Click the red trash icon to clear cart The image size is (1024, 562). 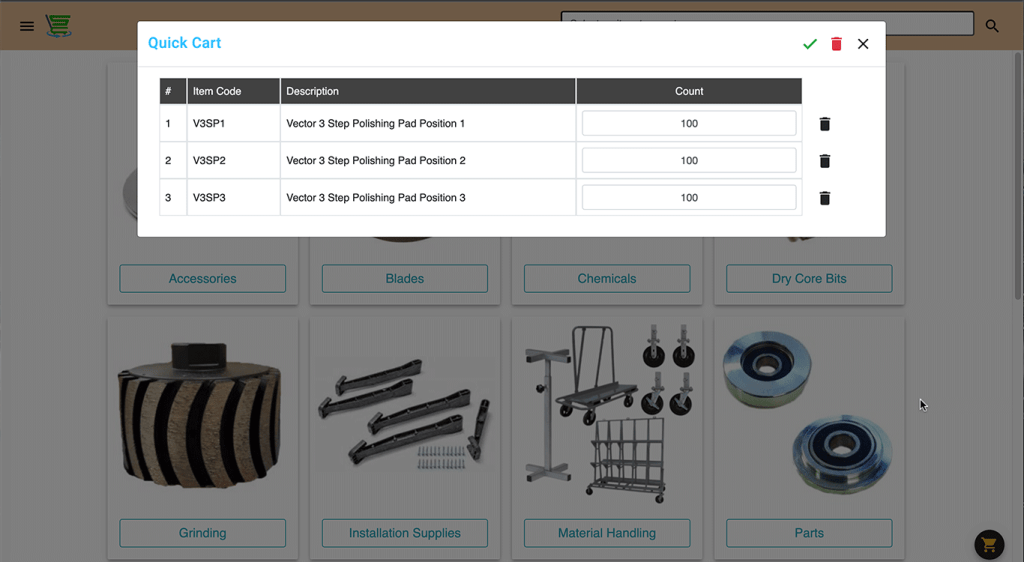pos(837,44)
